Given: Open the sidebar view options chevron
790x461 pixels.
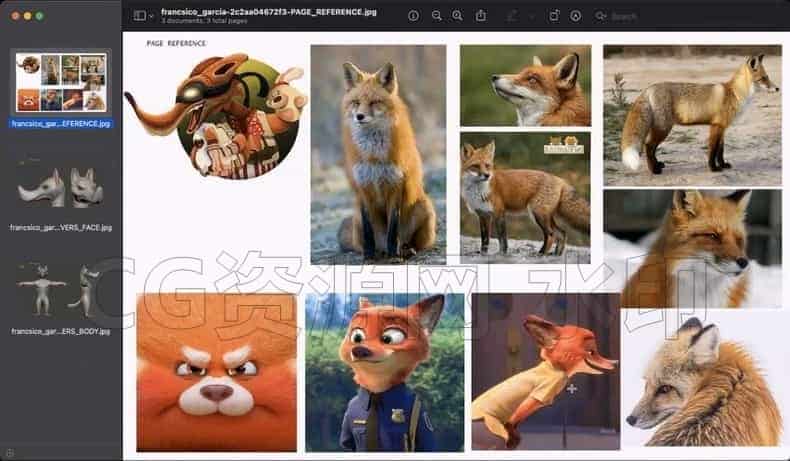Looking at the screenshot, I should coord(151,16).
